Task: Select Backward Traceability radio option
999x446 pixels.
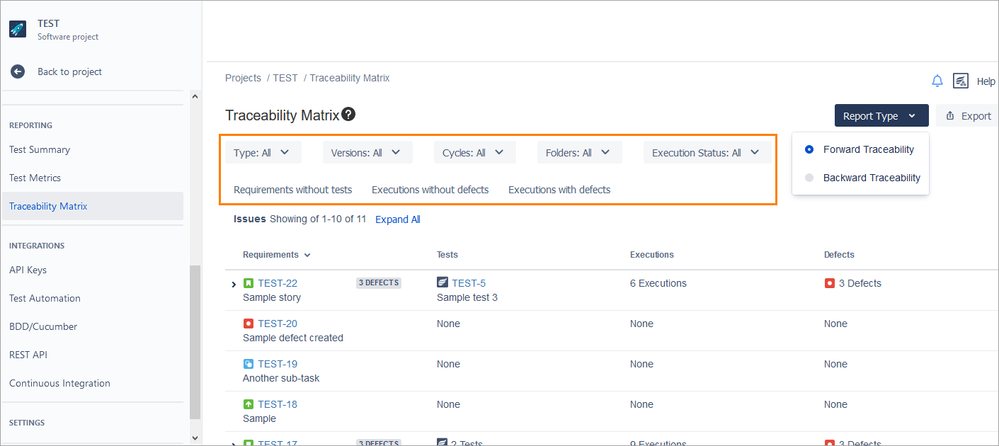Action: coord(809,178)
